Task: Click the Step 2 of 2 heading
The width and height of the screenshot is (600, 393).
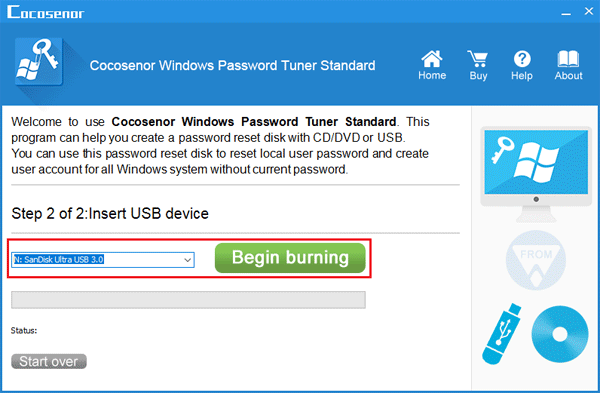Action: pyautogui.click(x=110, y=214)
